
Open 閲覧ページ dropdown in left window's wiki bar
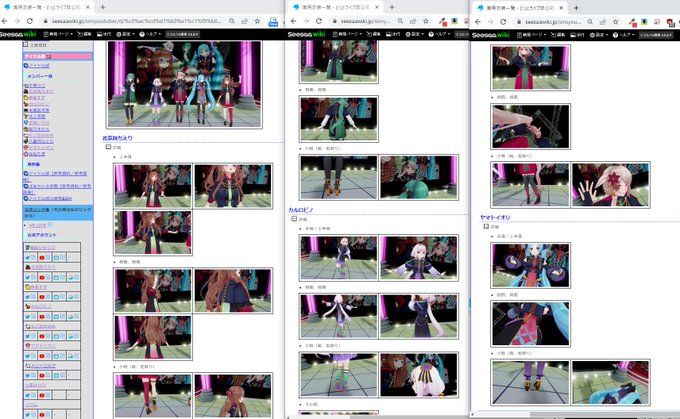(58, 34)
